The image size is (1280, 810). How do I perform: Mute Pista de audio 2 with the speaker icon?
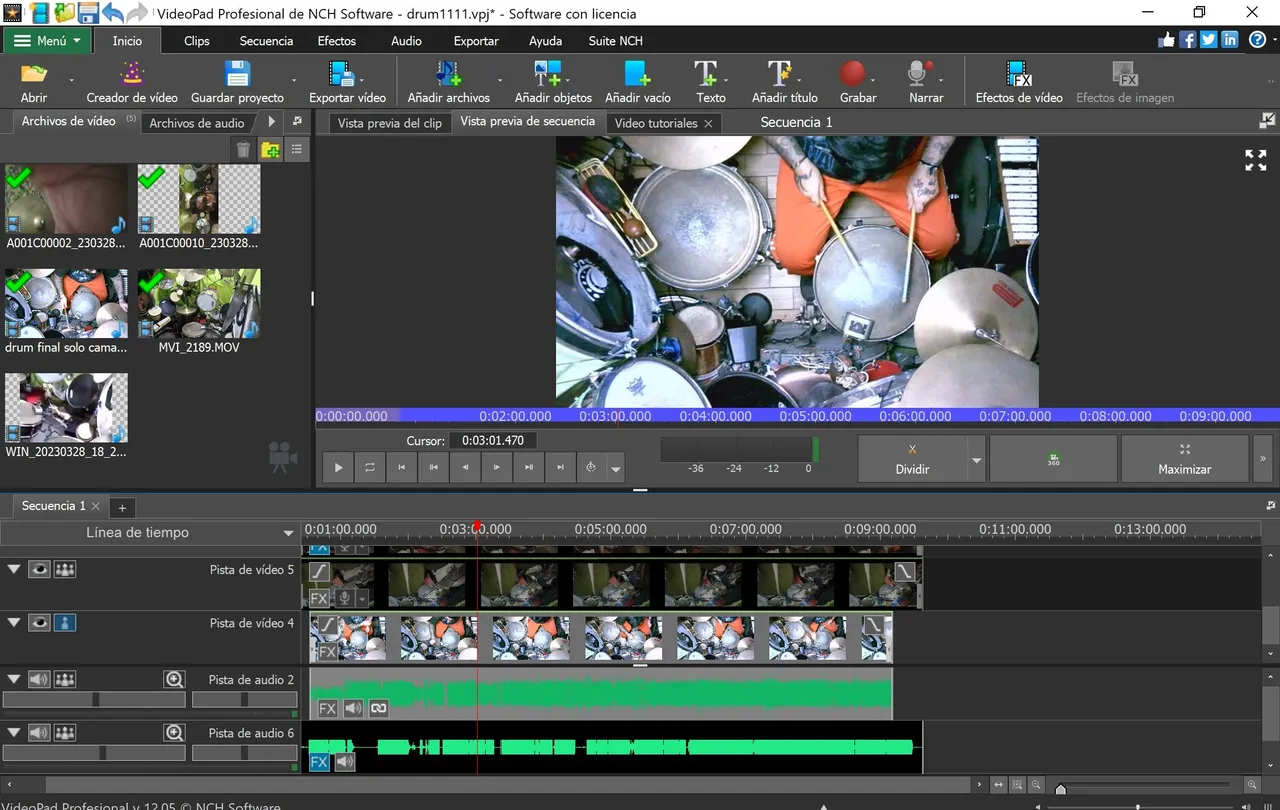(x=39, y=679)
